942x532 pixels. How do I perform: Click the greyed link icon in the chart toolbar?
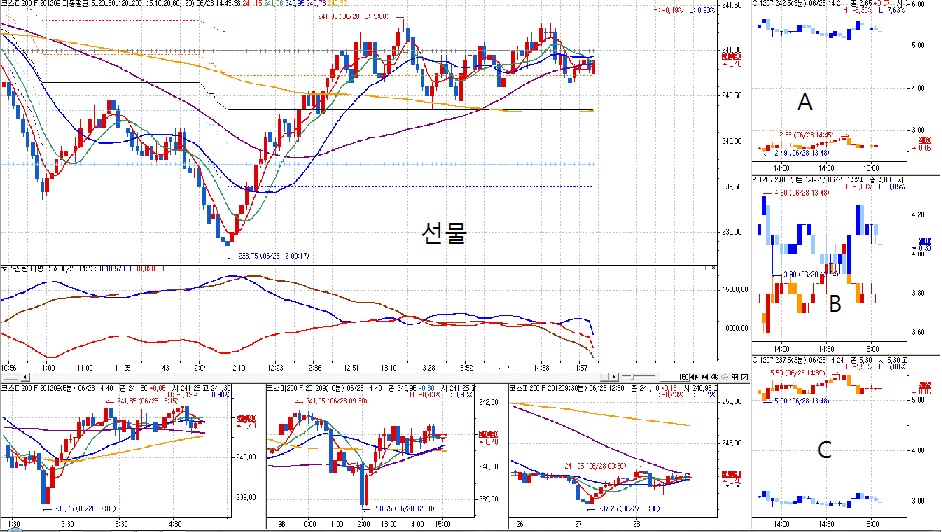(x=725, y=377)
